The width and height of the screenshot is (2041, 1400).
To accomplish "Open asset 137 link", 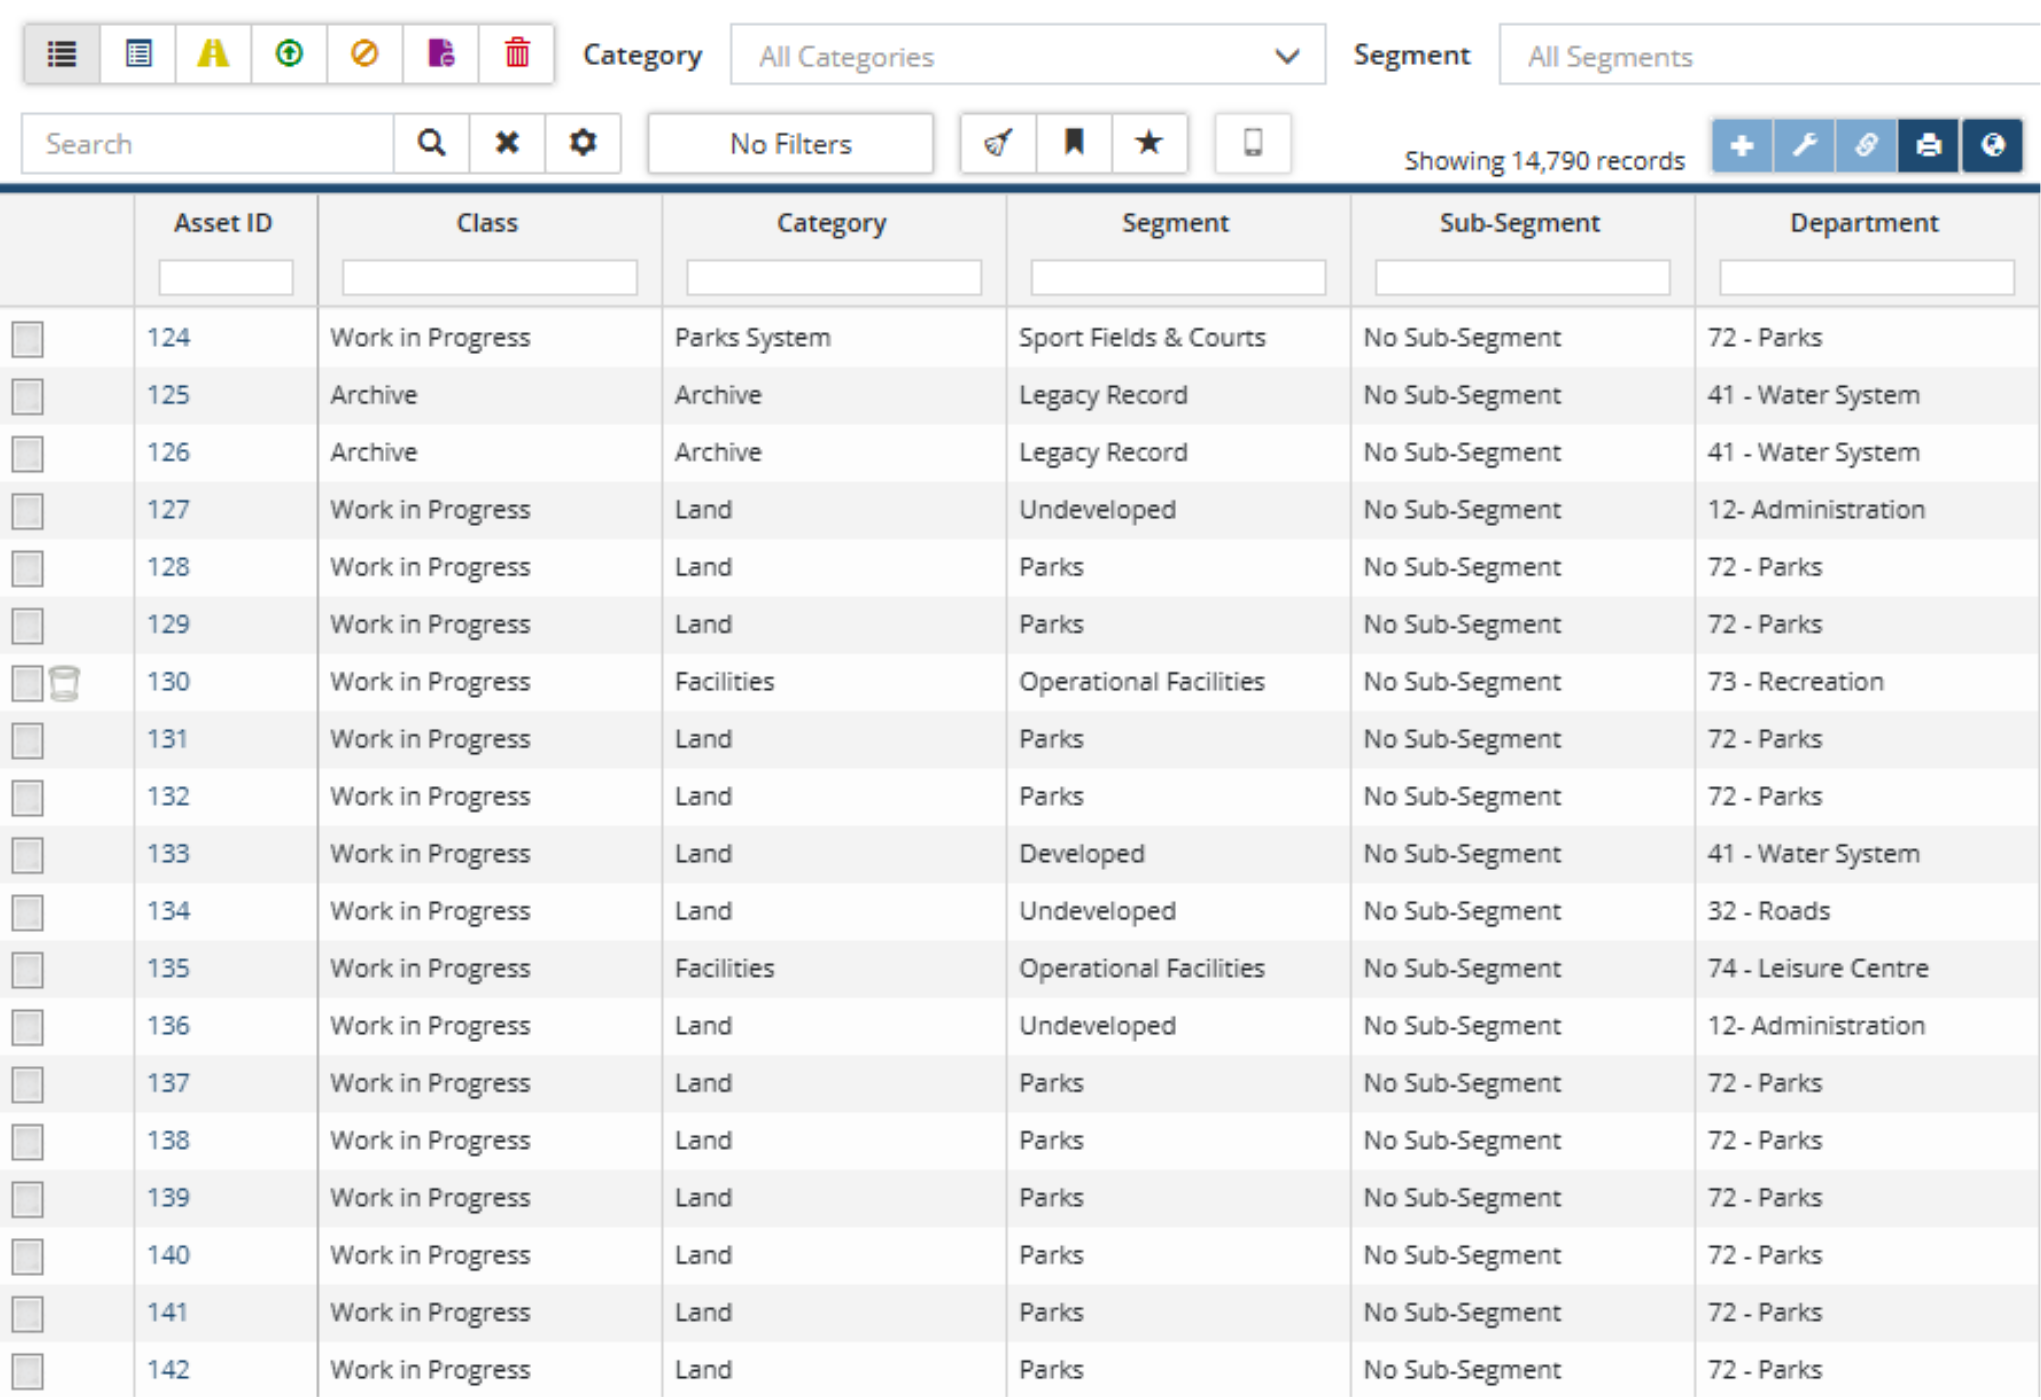I will tap(168, 1084).
